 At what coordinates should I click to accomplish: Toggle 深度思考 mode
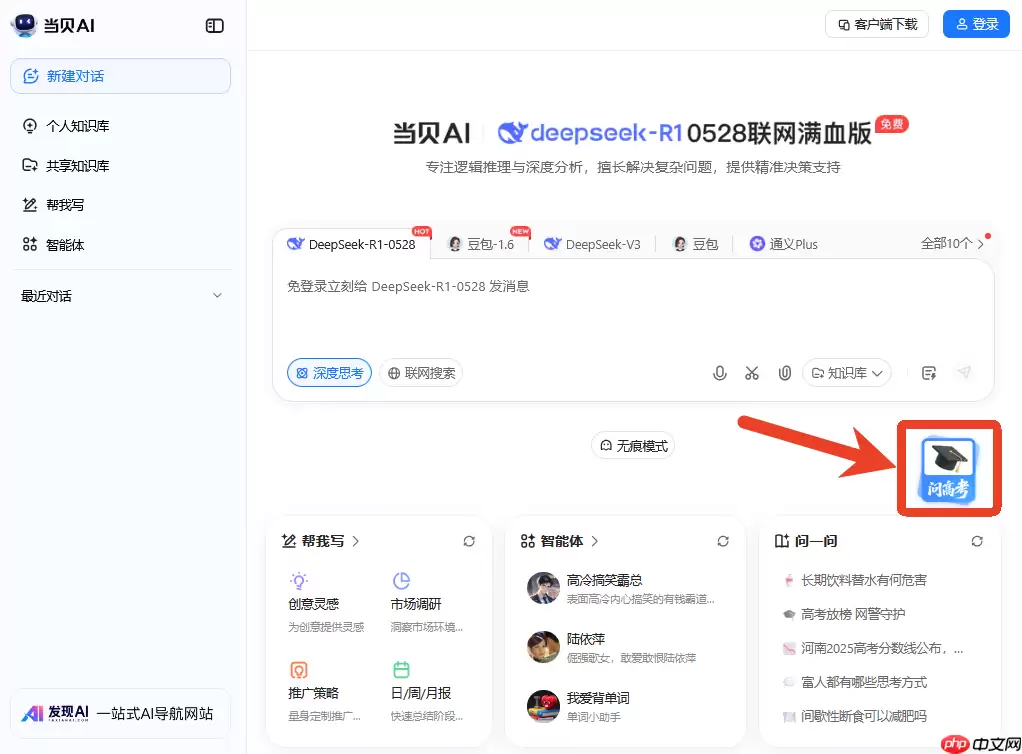point(329,372)
